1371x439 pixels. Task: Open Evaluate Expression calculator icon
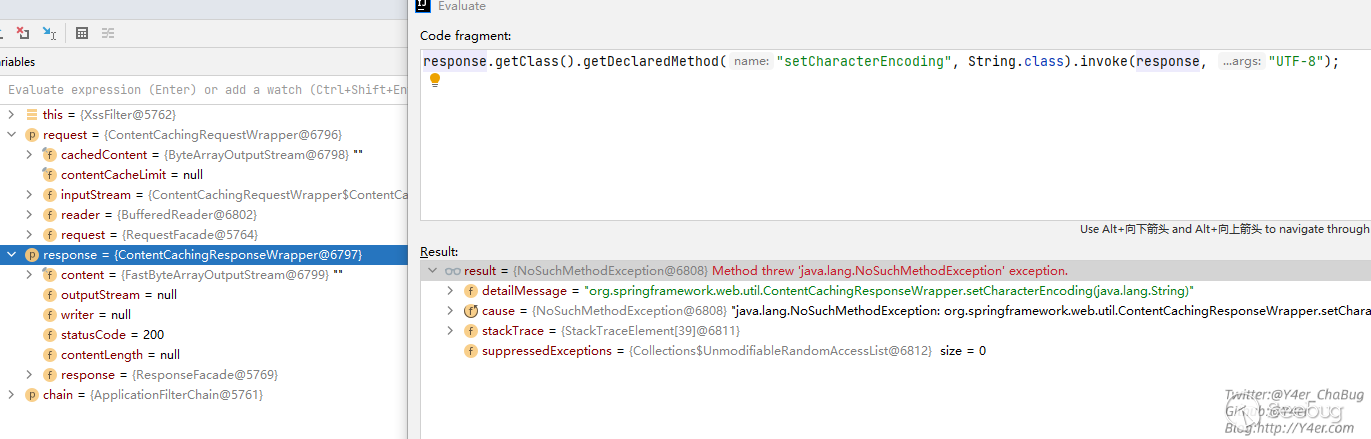(82, 33)
